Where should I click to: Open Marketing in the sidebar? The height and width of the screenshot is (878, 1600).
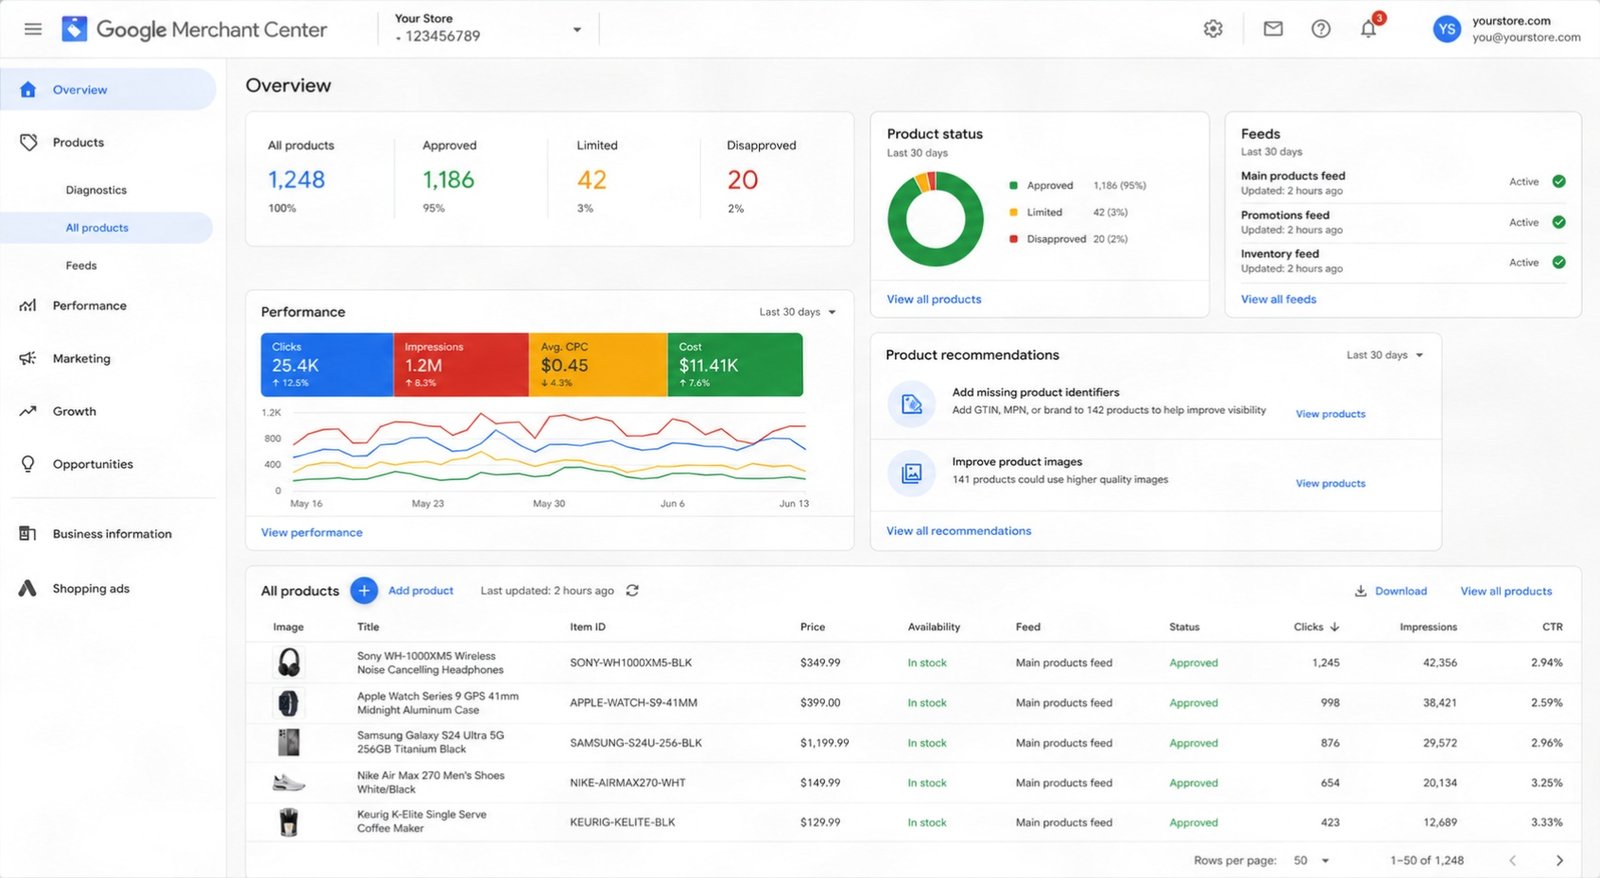[81, 358]
